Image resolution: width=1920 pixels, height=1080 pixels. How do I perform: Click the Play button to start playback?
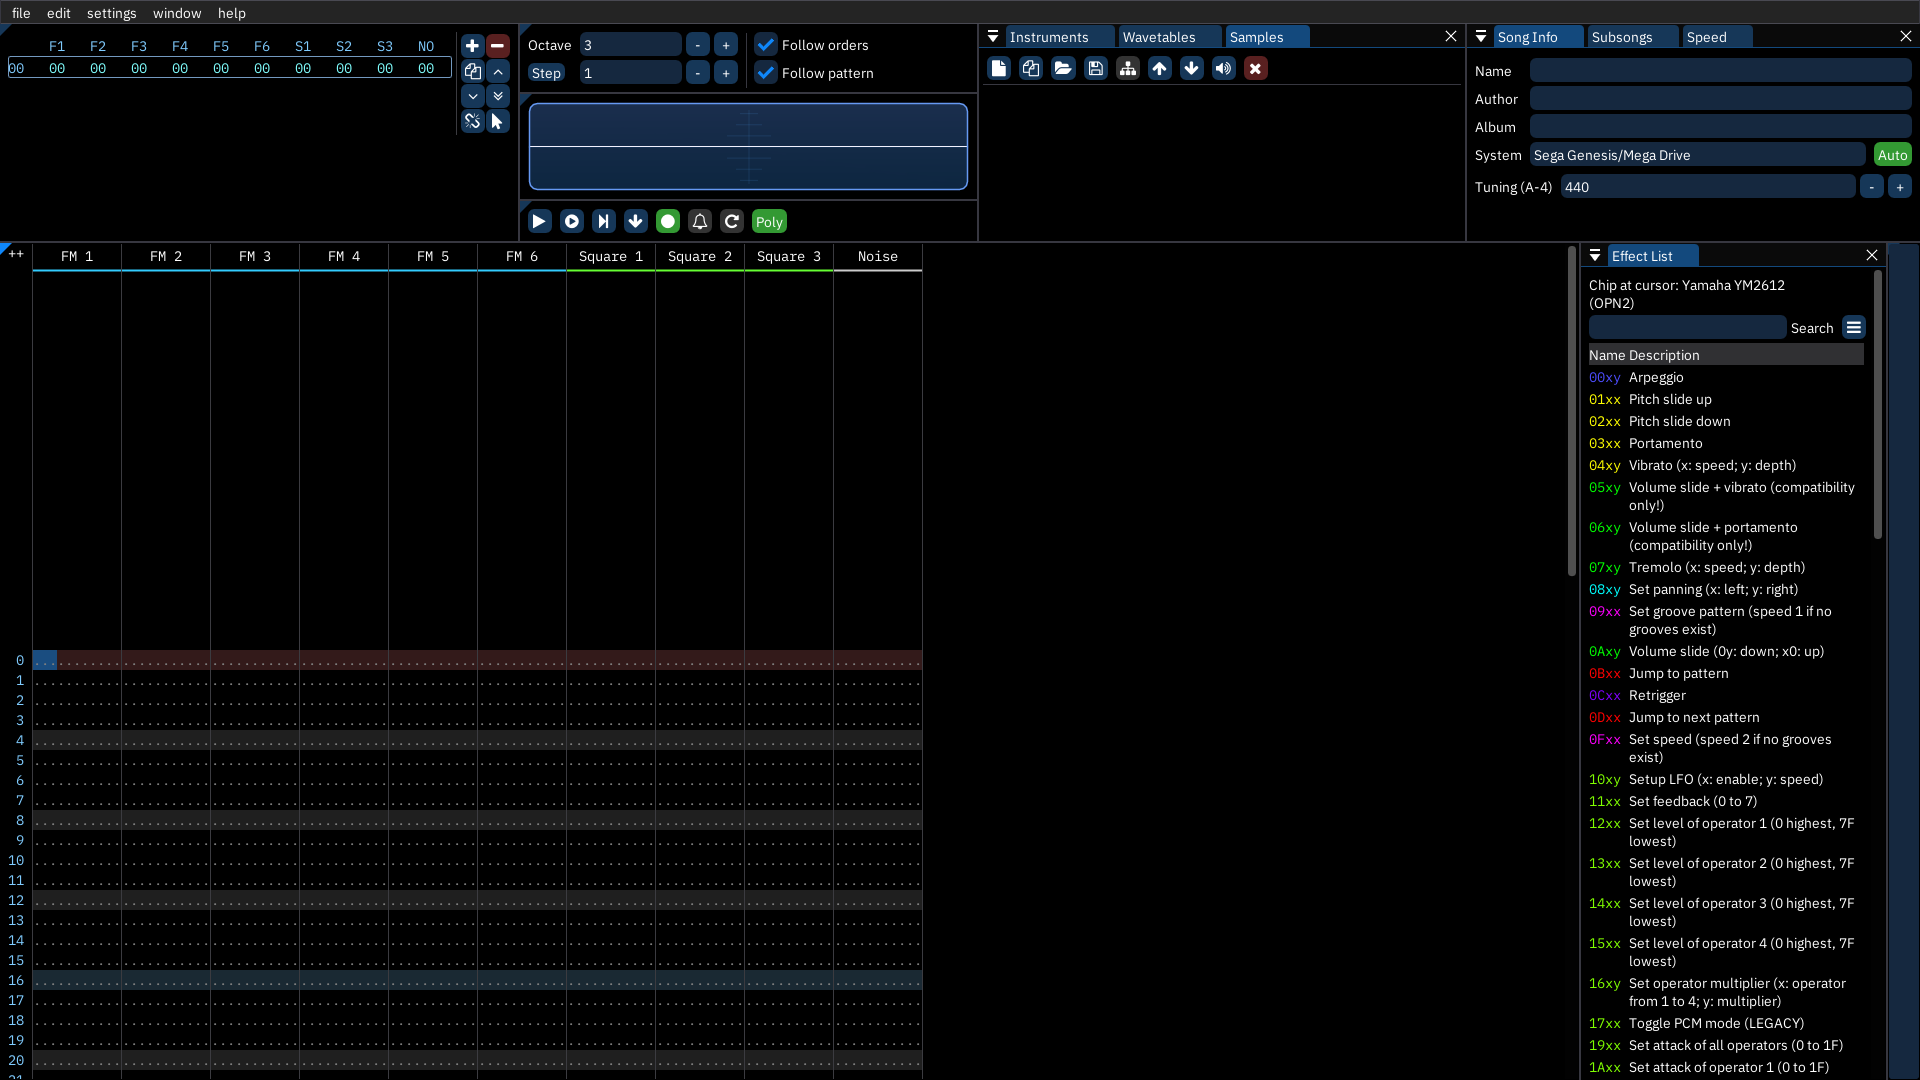tap(539, 222)
